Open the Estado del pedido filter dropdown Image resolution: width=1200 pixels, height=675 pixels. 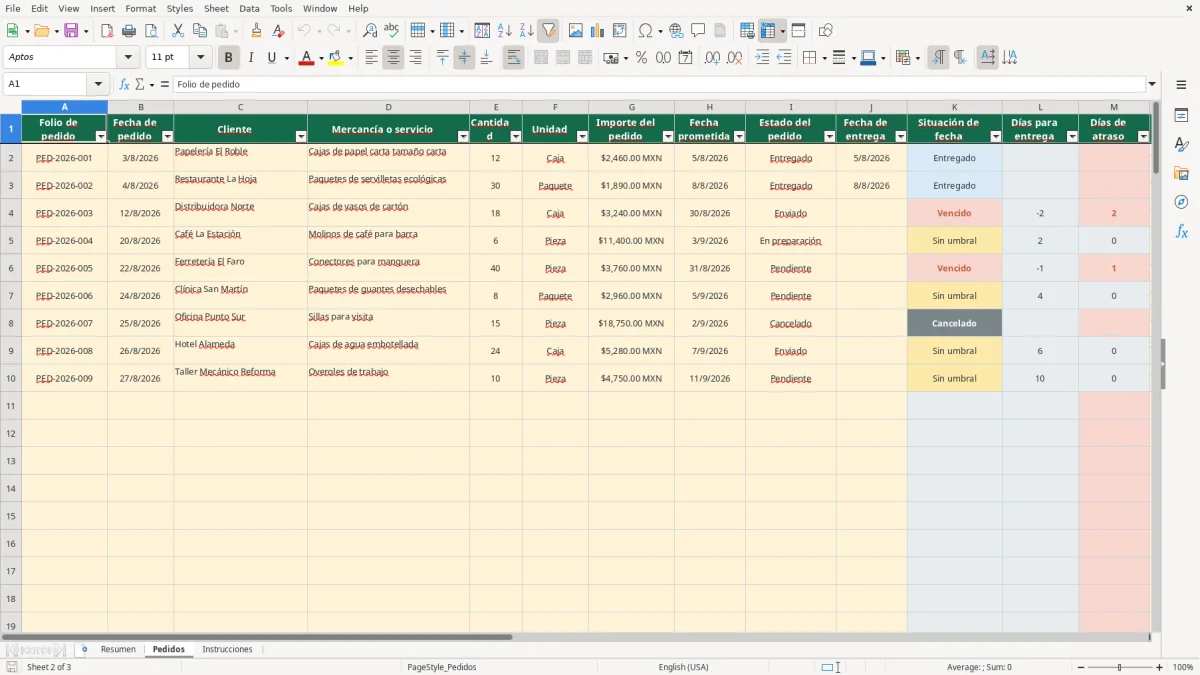[x=828, y=136]
